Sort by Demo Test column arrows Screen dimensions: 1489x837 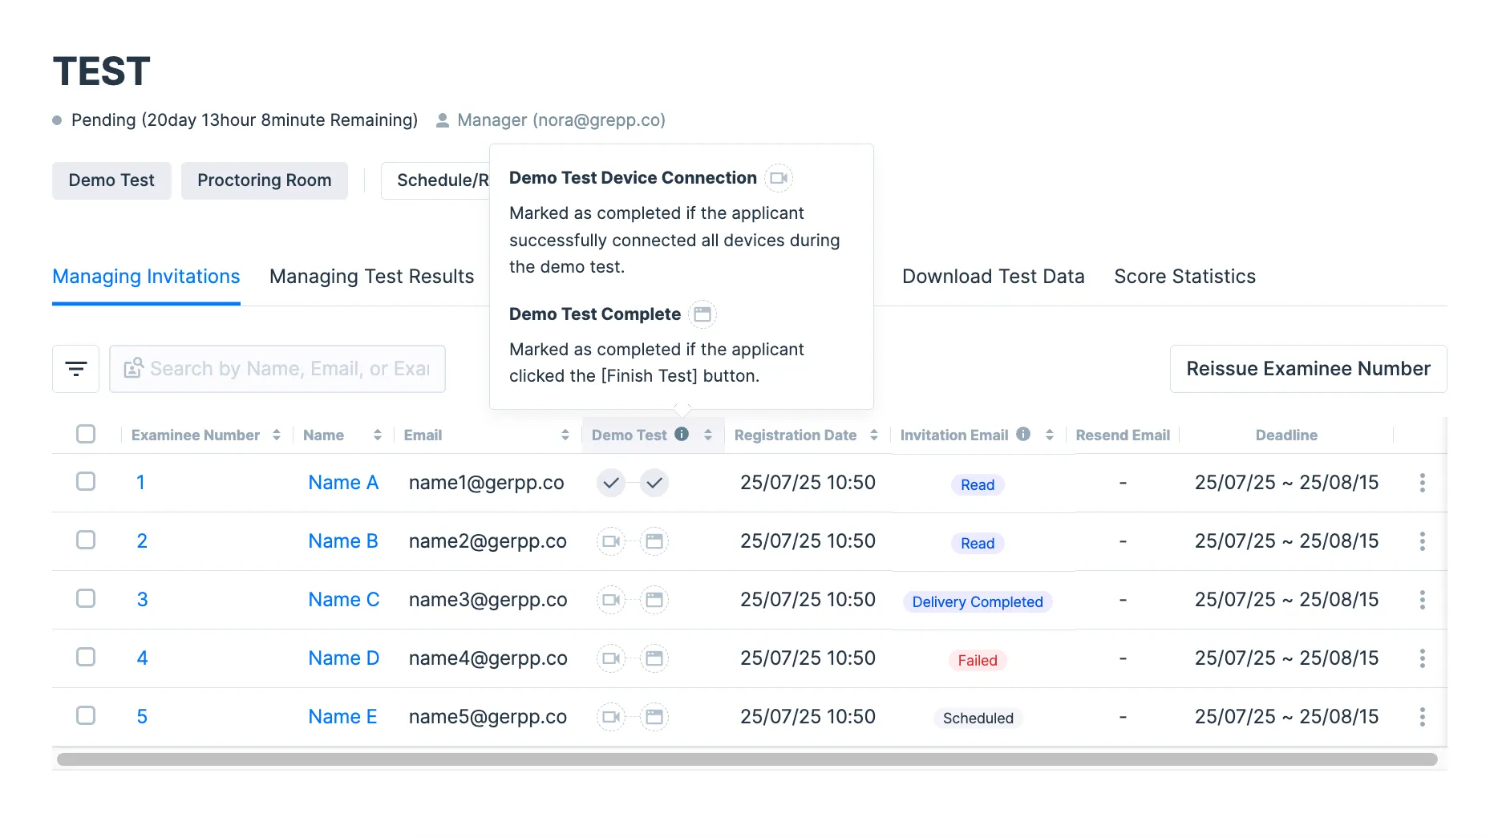pyautogui.click(x=708, y=435)
